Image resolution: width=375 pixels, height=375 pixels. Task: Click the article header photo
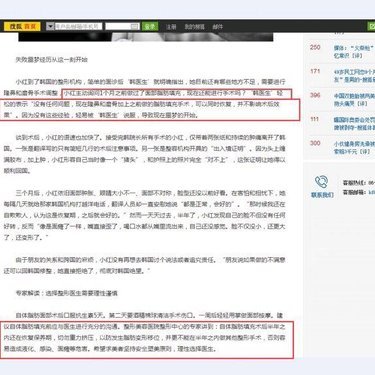146,37
